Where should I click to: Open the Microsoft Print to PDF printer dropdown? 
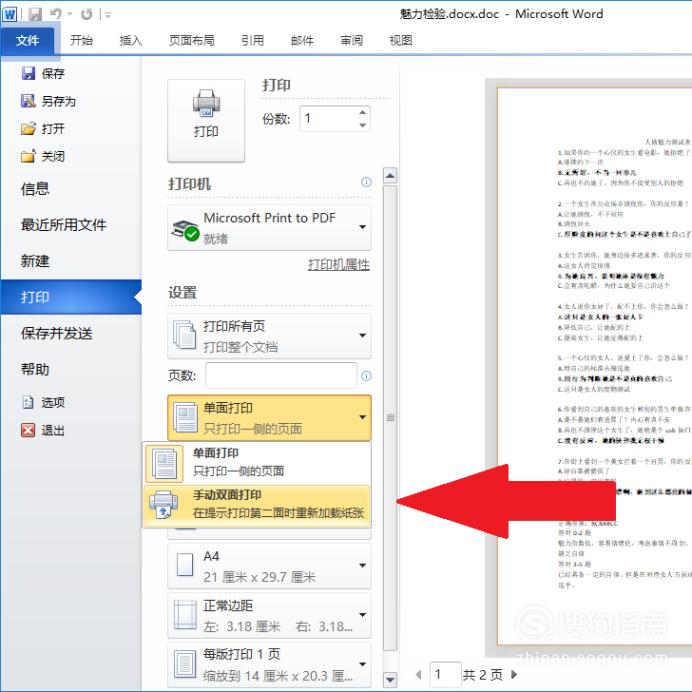click(x=269, y=228)
